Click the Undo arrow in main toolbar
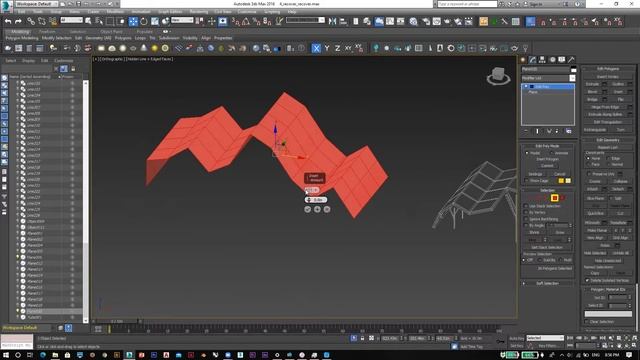The width and height of the screenshot is (640, 360). [x=8, y=21]
